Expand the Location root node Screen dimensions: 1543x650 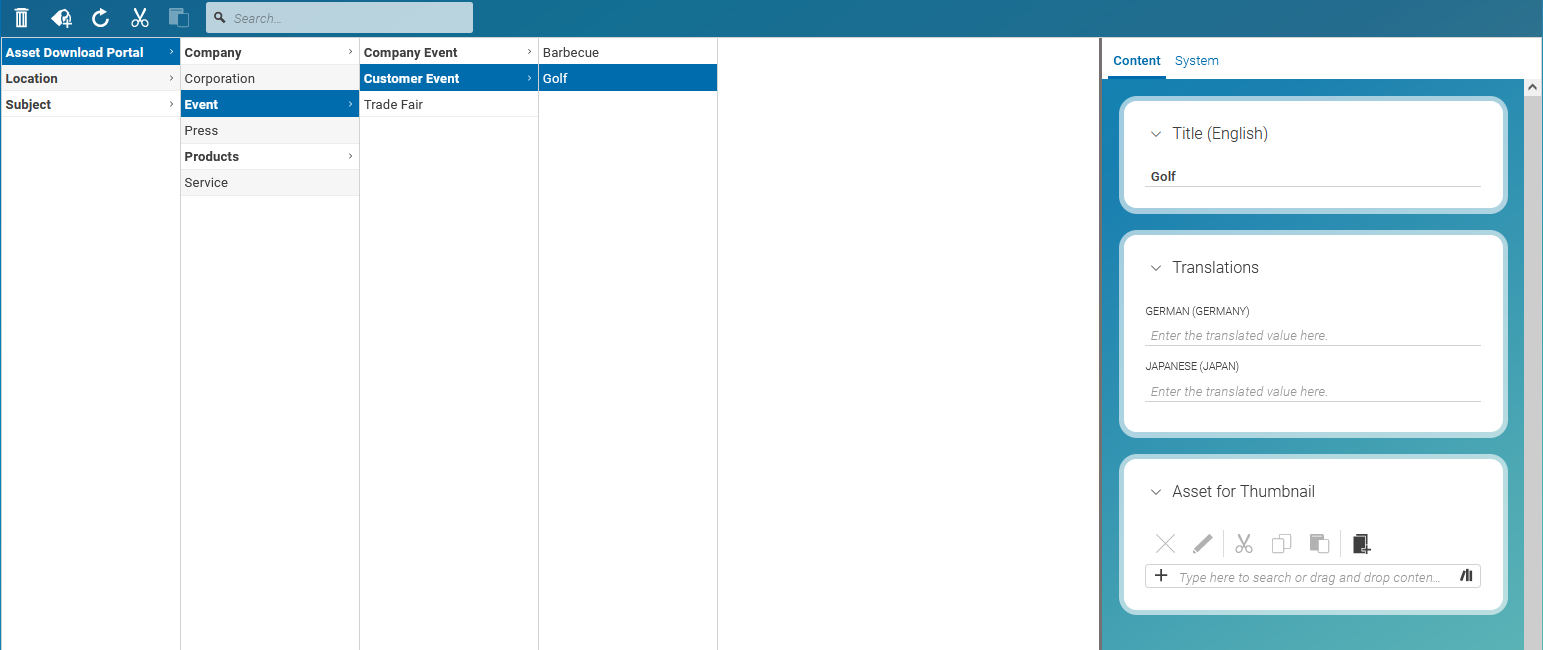coord(32,78)
